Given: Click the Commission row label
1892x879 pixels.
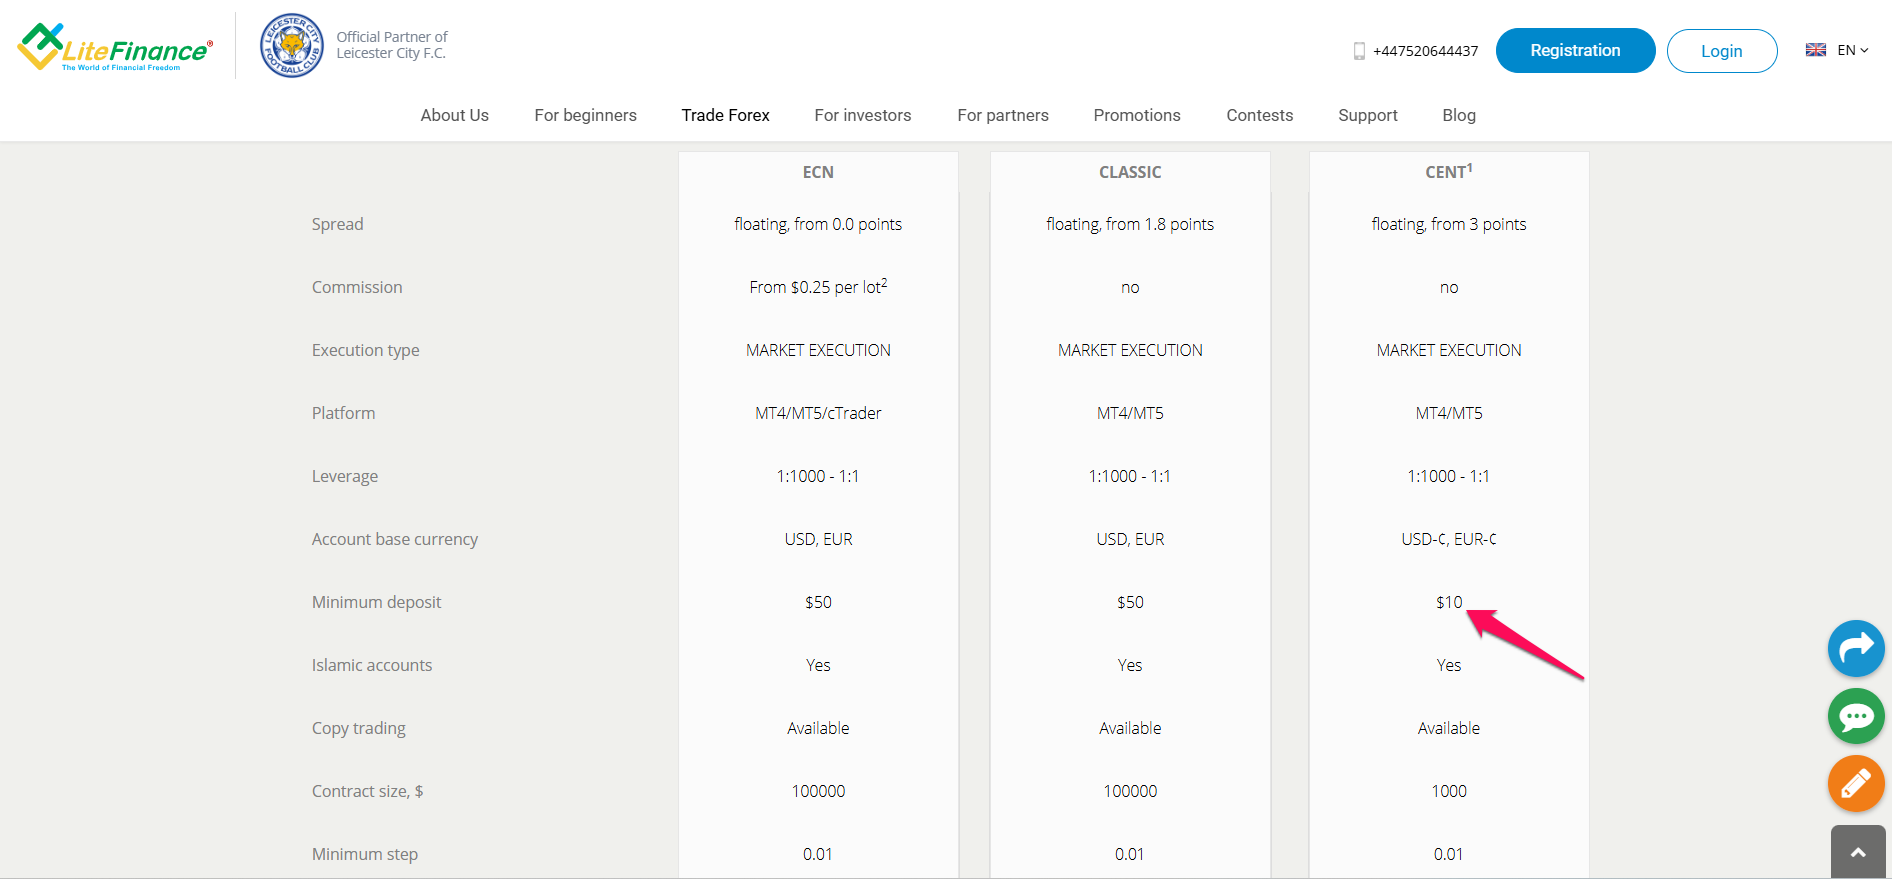Looking at the screenshot, I should pyautogui.click(x=357, y=287).
